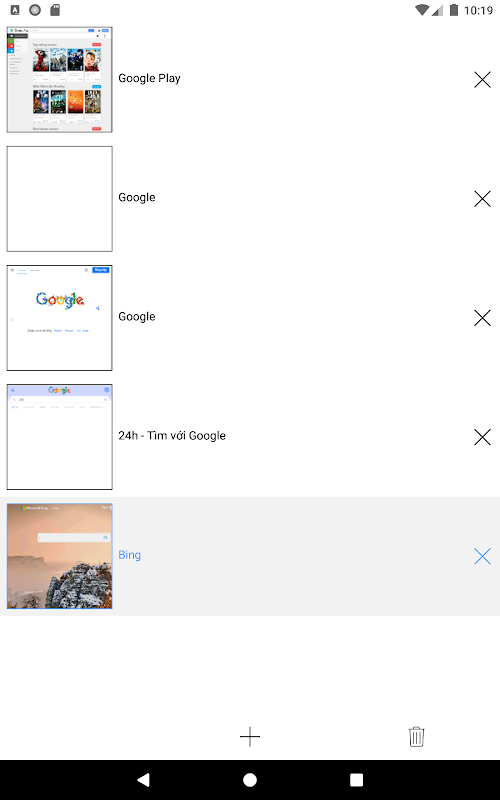
Task: Tap the battery status icon
Action: (x=453, y=10)
